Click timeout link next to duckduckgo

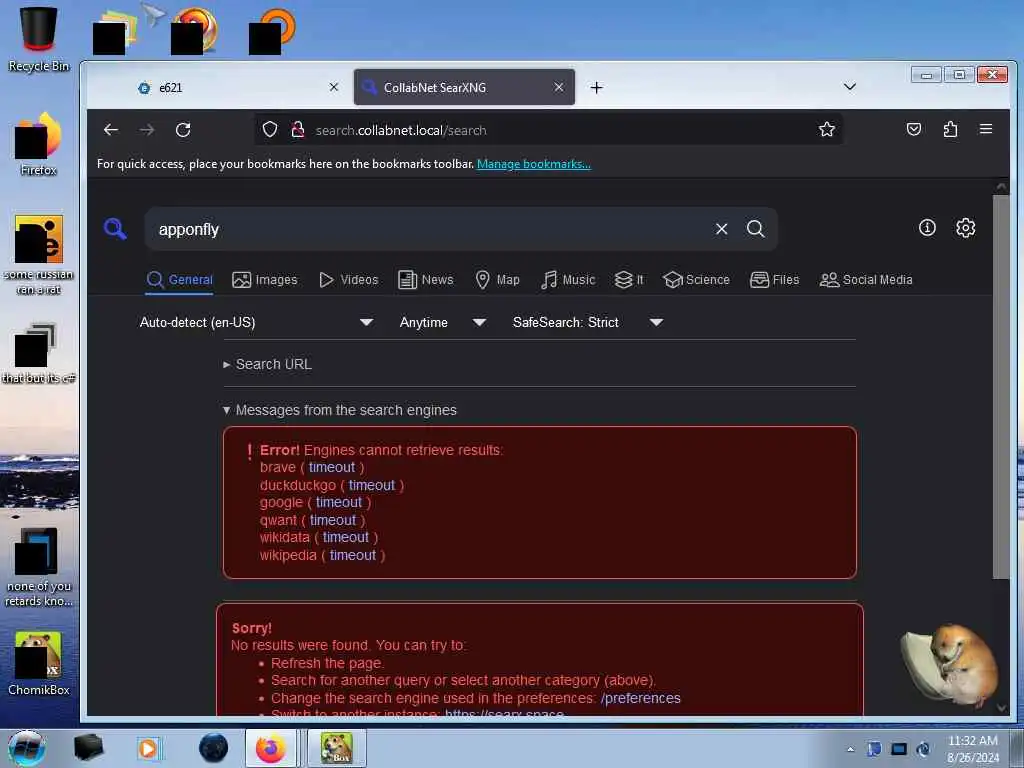(x=372, y=485)
